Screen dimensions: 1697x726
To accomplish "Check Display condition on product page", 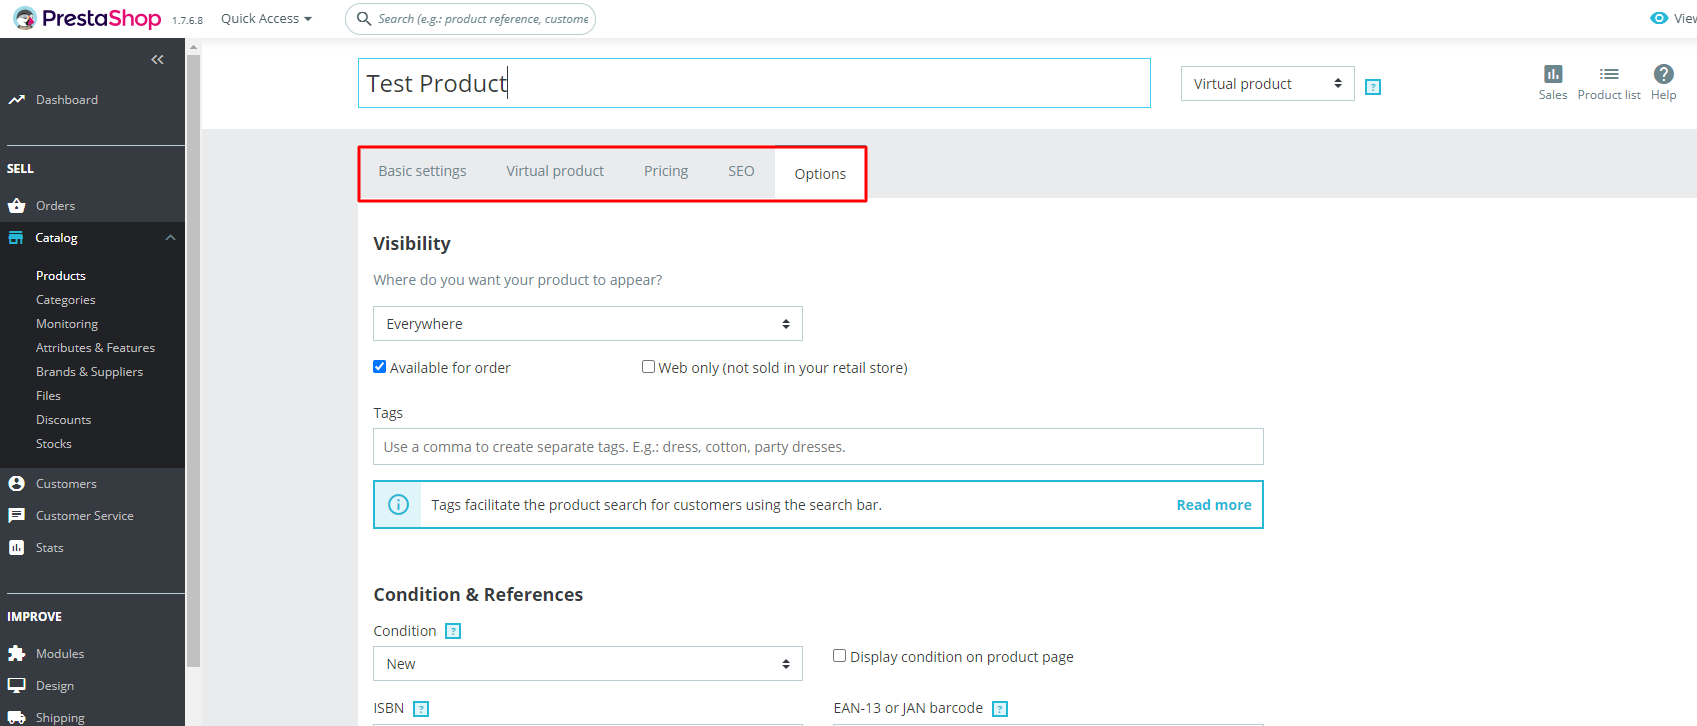I will pyautogui.click(x=840, y=656).
